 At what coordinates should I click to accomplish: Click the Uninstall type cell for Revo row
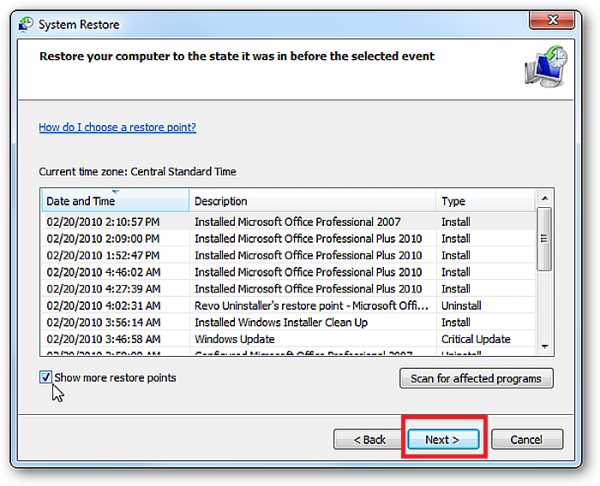point(461,306)
